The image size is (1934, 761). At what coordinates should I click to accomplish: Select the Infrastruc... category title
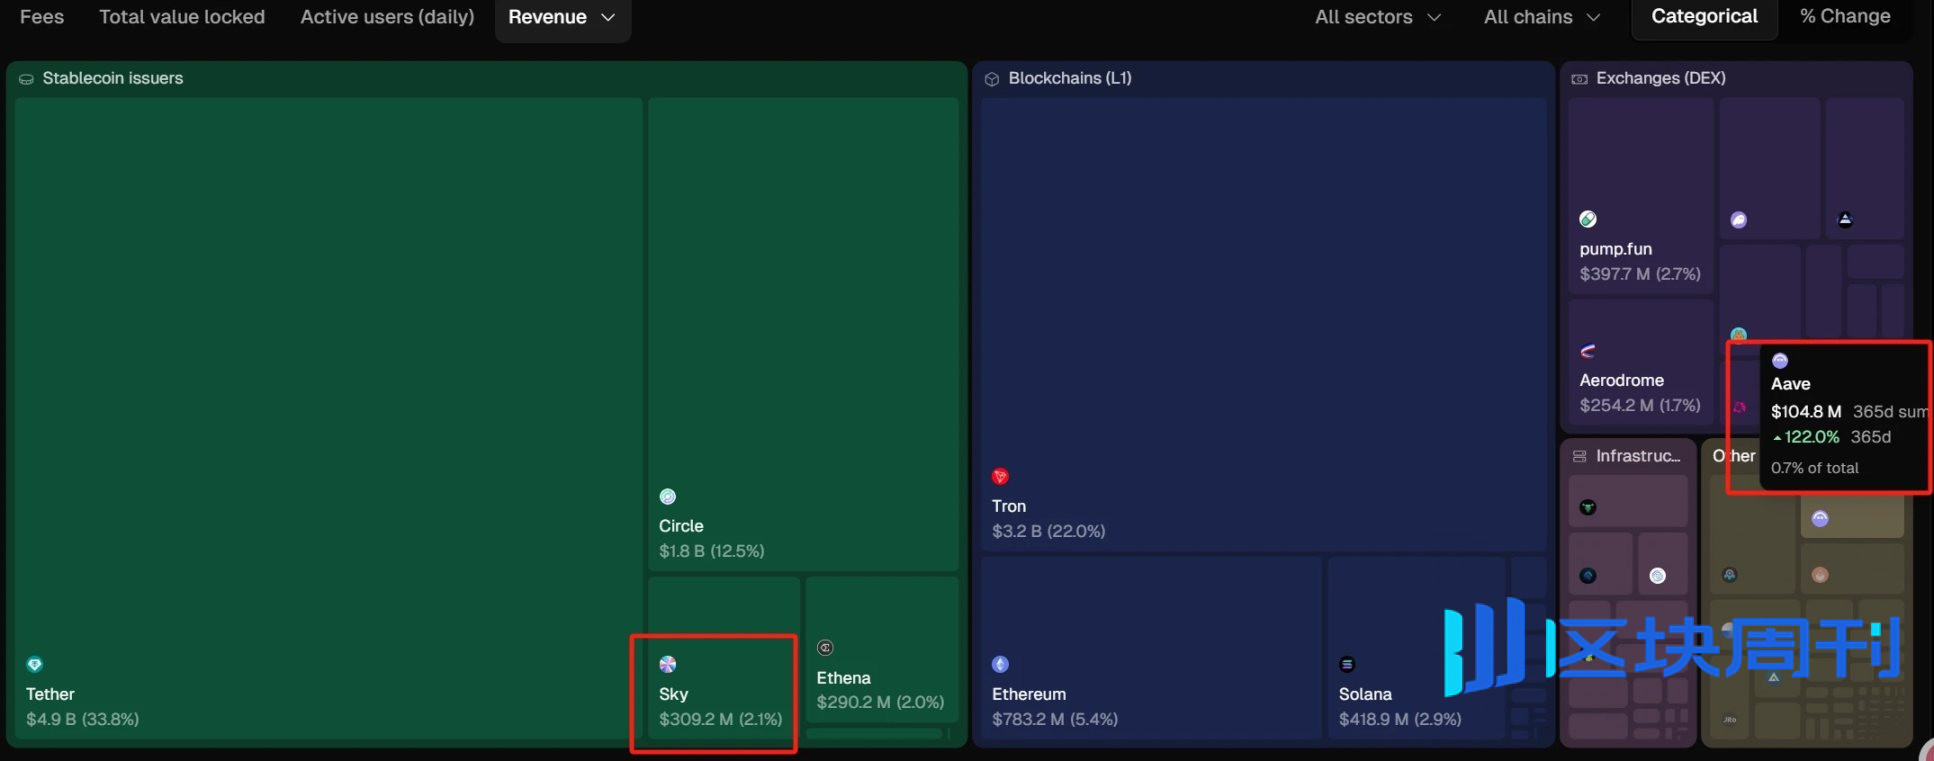pos(1638,456)
